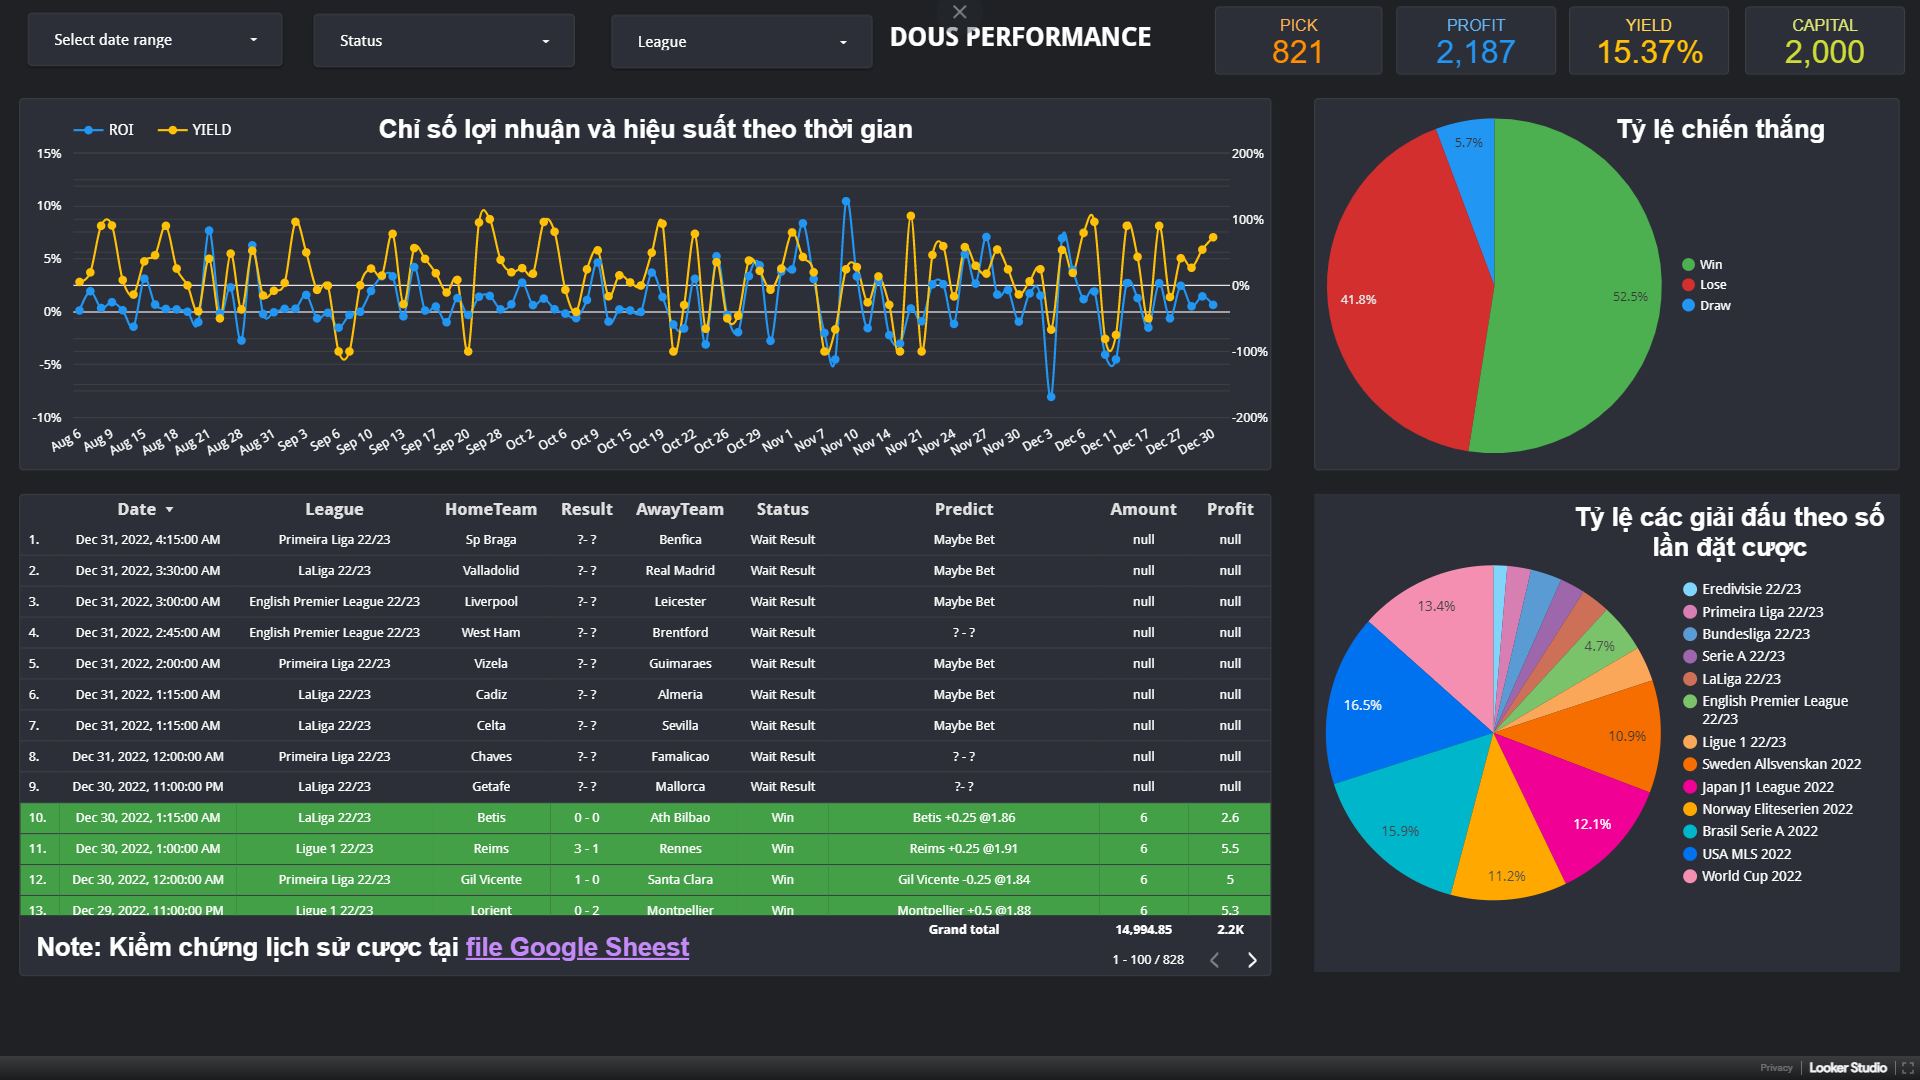The image size is (1920, 1080).
Task: Toggle the Lose legend item
Action: tap(1704, 285)
